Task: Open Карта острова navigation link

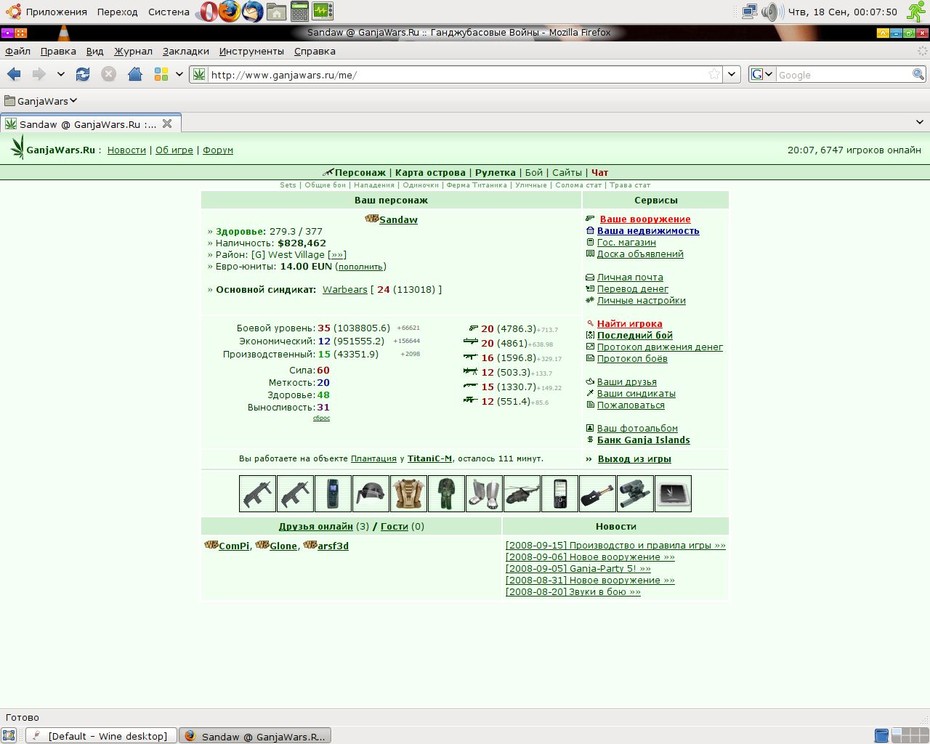Action: pyautogui.click(x=430, y=173)
